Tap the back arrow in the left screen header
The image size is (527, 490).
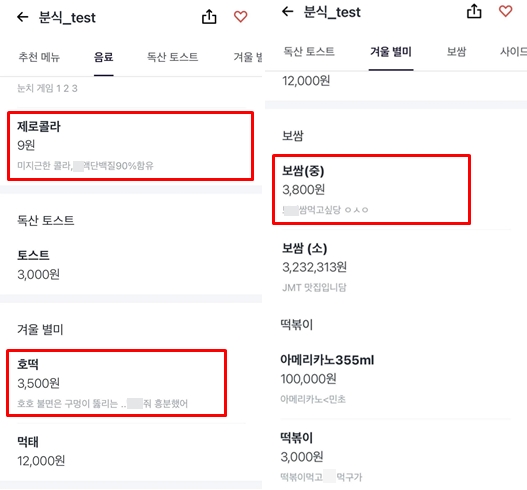(x=23, y=17)
